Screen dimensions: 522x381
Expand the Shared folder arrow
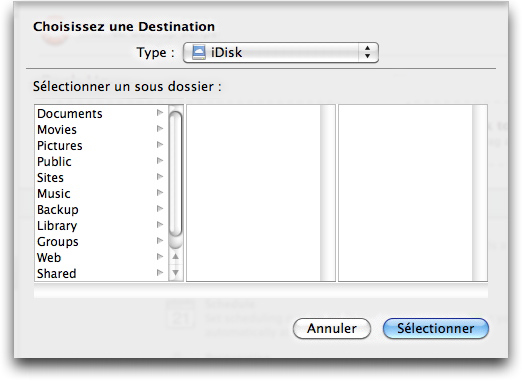pyautogui.click(x=160, y=273)
